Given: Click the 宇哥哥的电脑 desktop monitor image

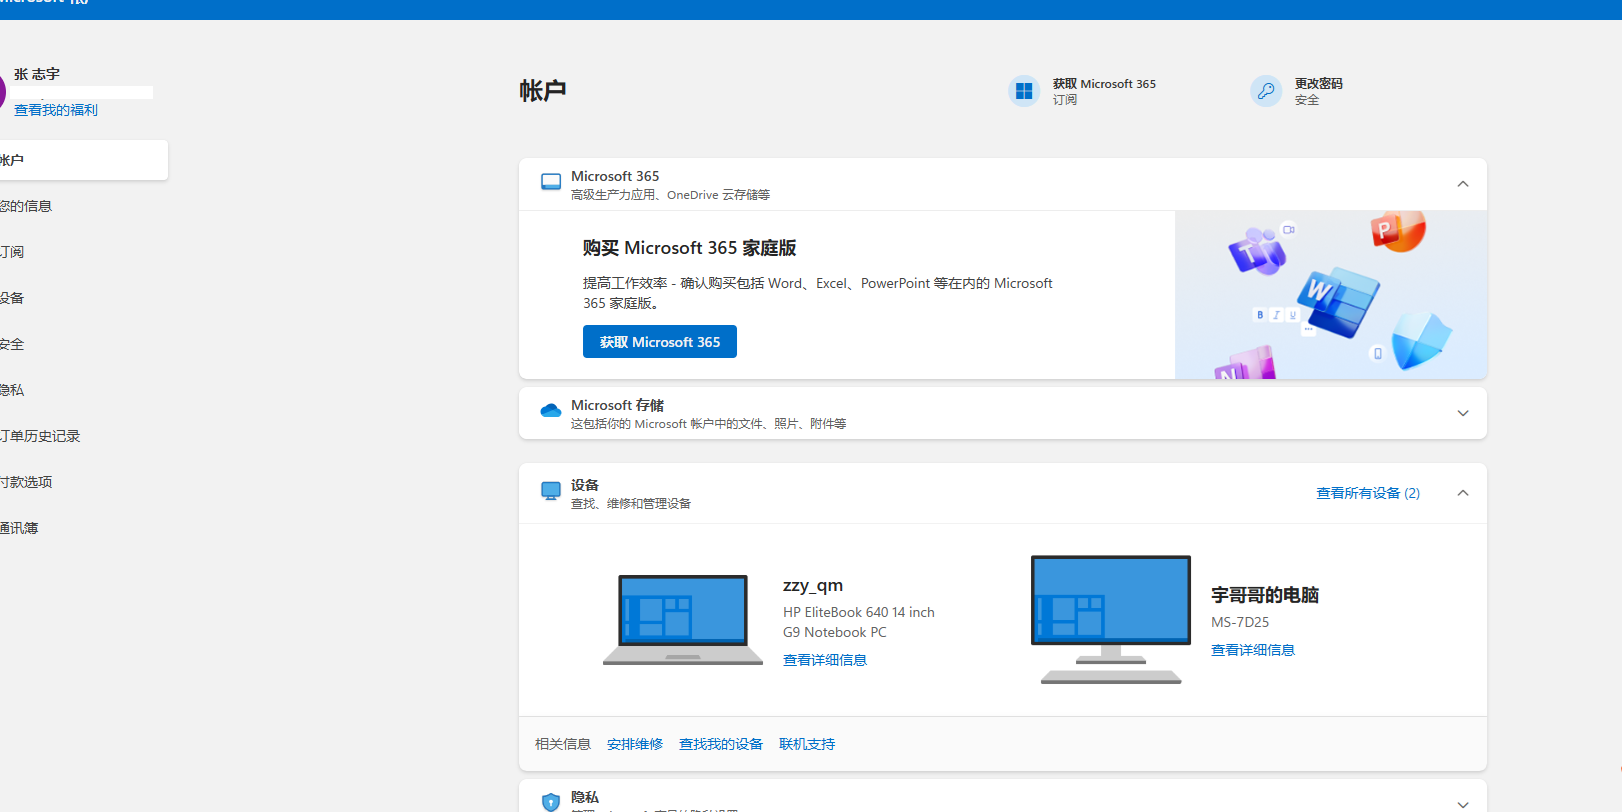Looking at the screenshot, I should (x=1111, y=620).
